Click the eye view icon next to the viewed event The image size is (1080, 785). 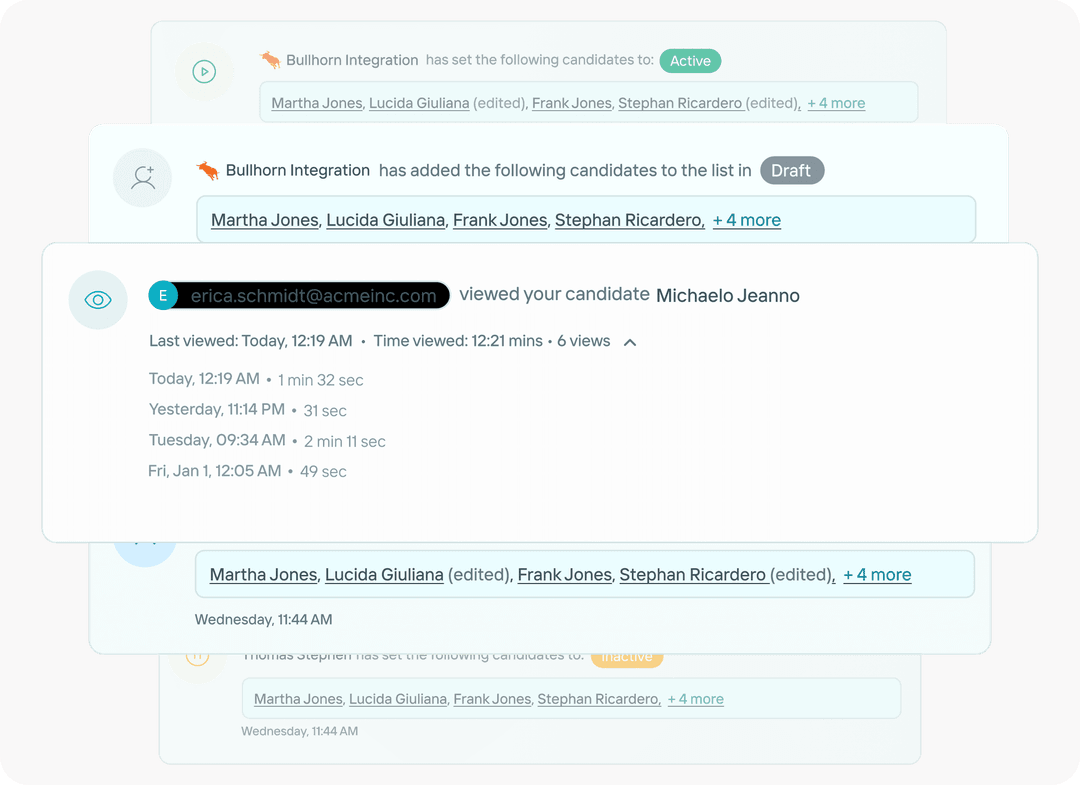[98, 300]
